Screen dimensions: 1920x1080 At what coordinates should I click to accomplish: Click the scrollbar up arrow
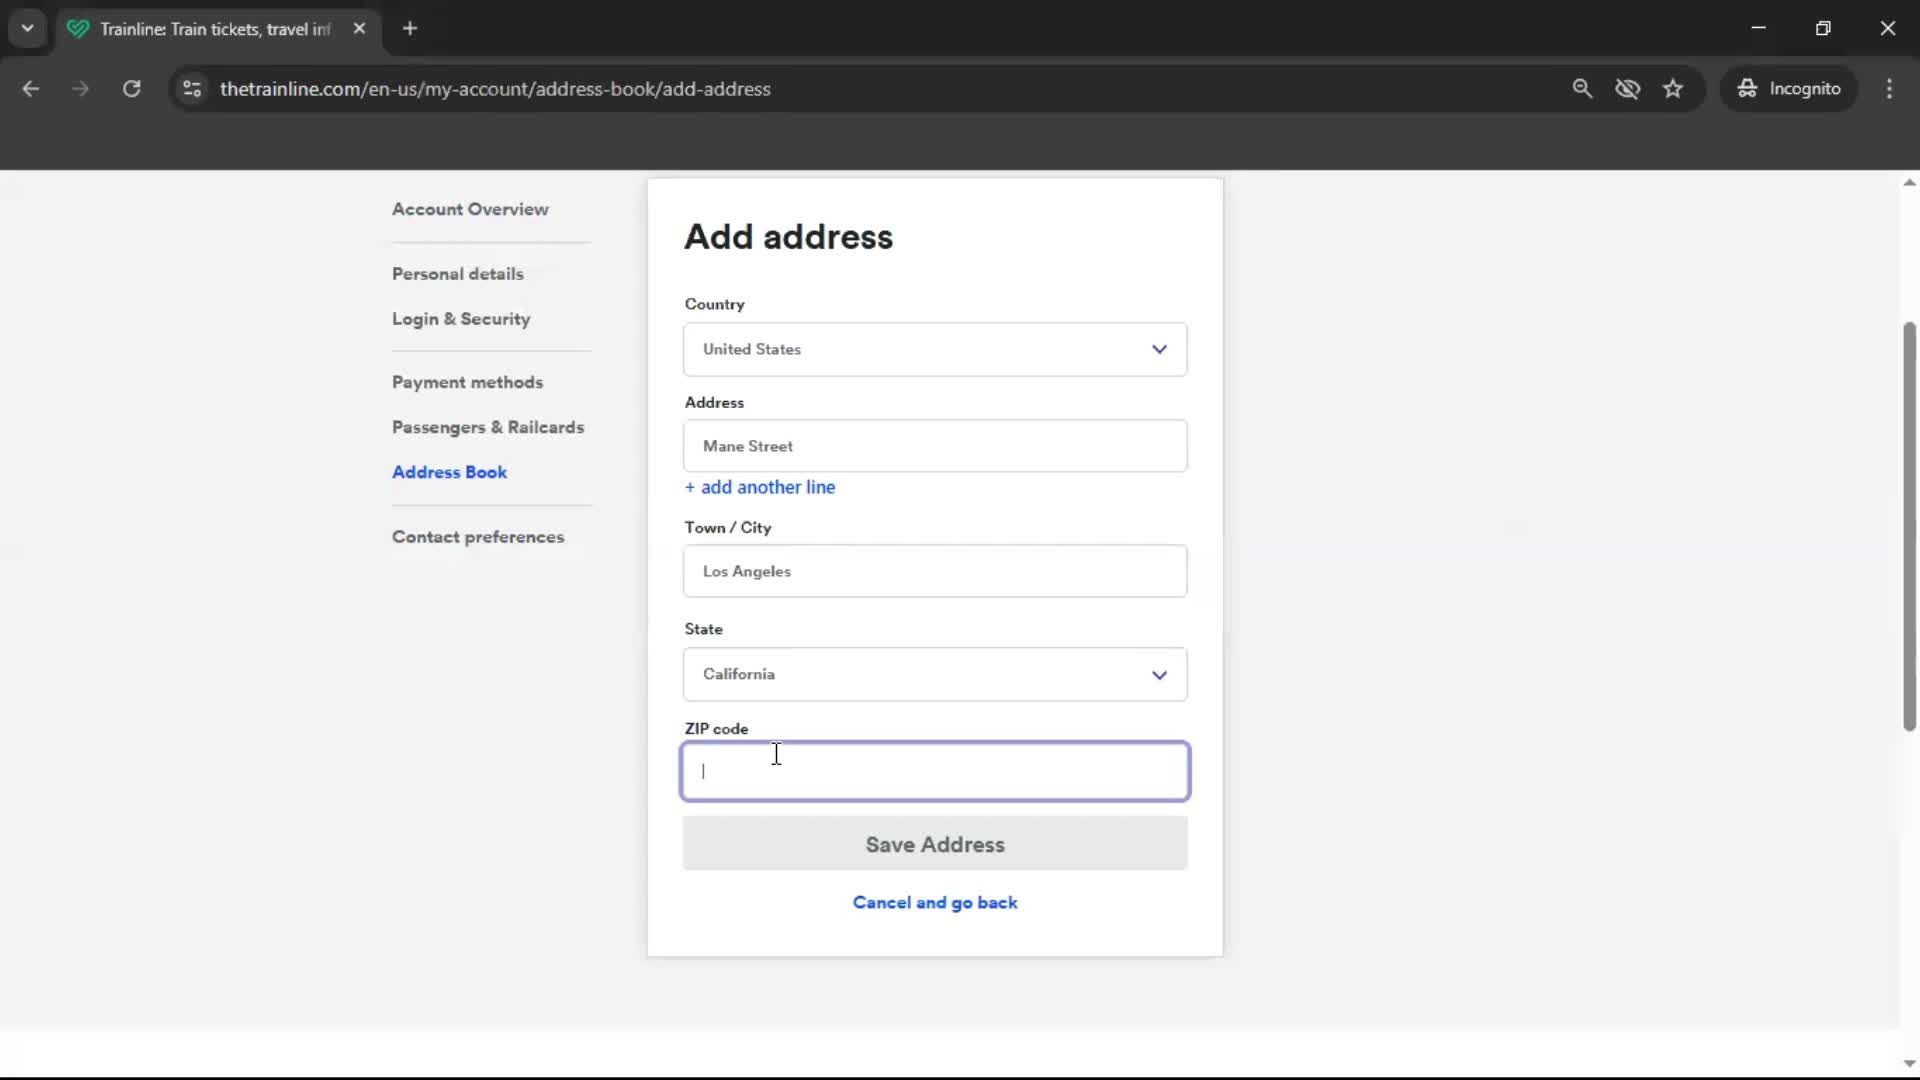pyautogui.click(x=1908, y=181)
